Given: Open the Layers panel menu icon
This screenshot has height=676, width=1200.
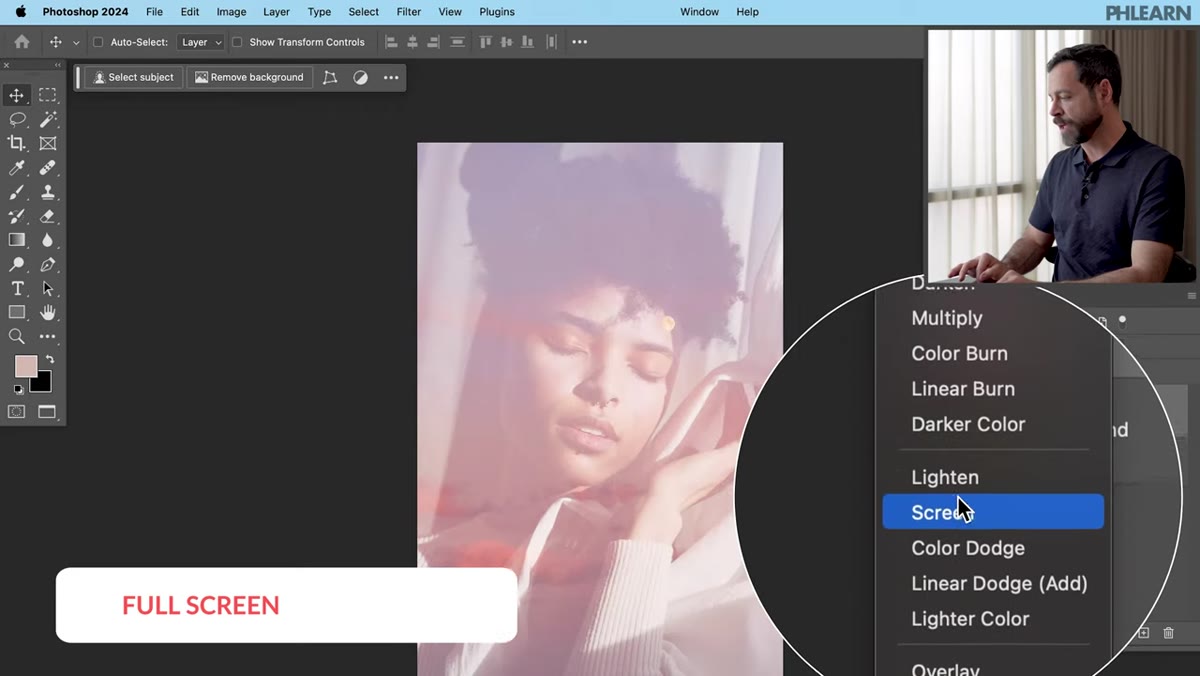Looking at the screenshot, I should [x=1191, y=297].
